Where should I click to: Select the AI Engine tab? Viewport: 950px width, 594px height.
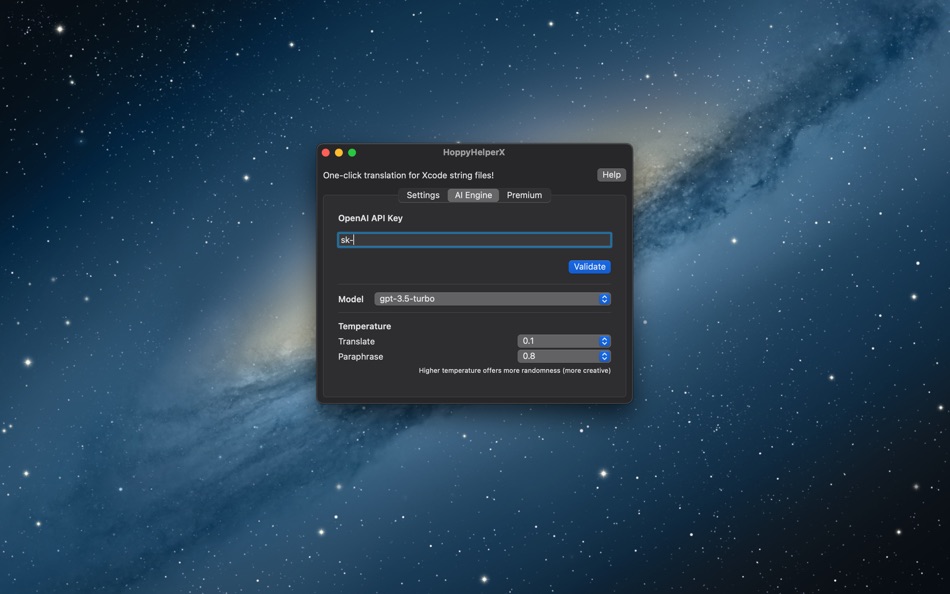point(473,195)
